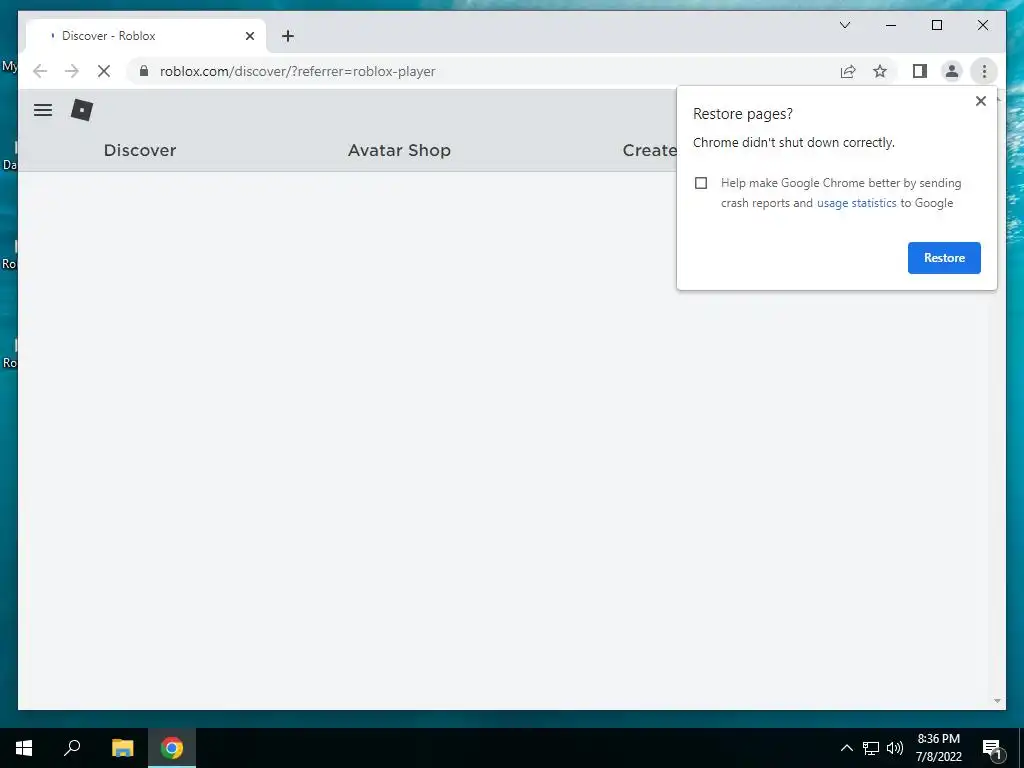The image size is (1024, 768).
Task: Click the browser forward arrow
Action: (x=72, y=71)
